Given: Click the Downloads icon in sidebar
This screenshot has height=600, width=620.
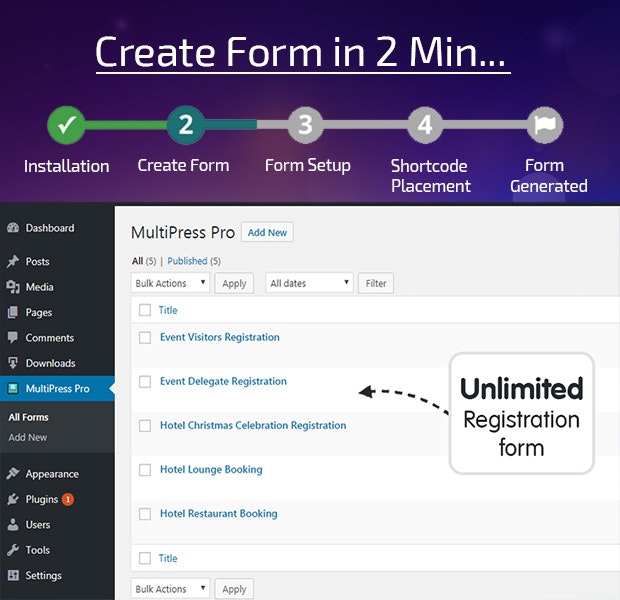Looking at the screenshot, I should (x=13, y=363).
